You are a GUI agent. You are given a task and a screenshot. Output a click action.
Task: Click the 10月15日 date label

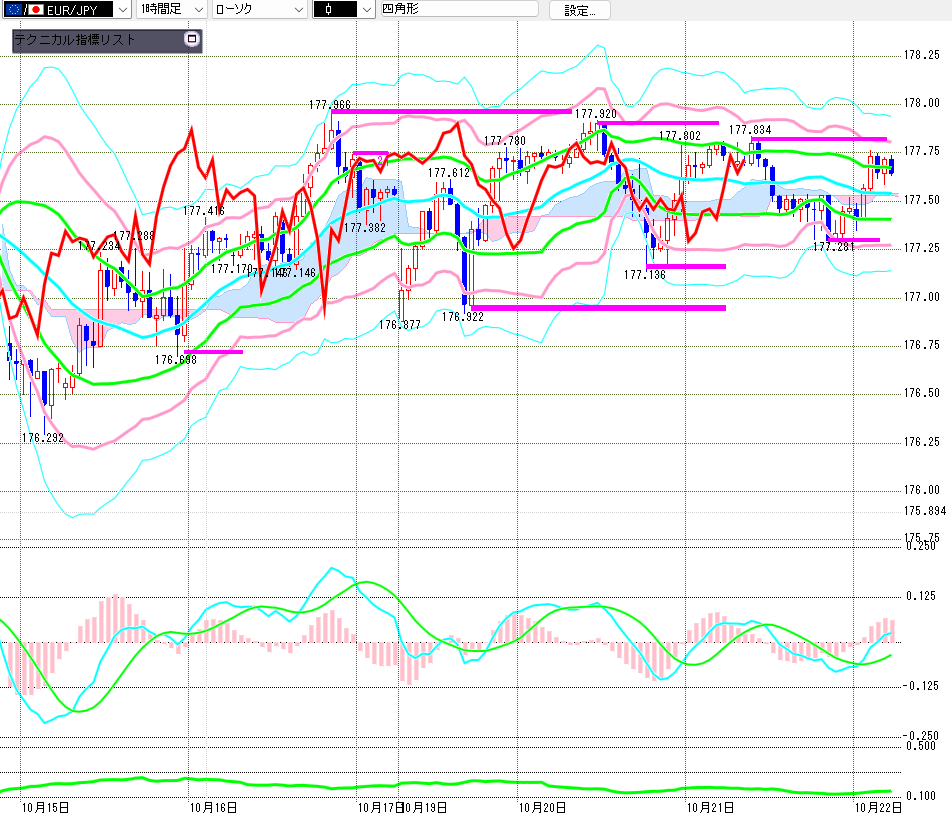click(x=46, y=807)
